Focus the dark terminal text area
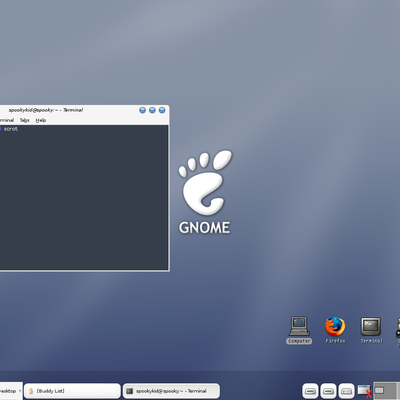Screen dimensions: 400x400 click(83, 197)
